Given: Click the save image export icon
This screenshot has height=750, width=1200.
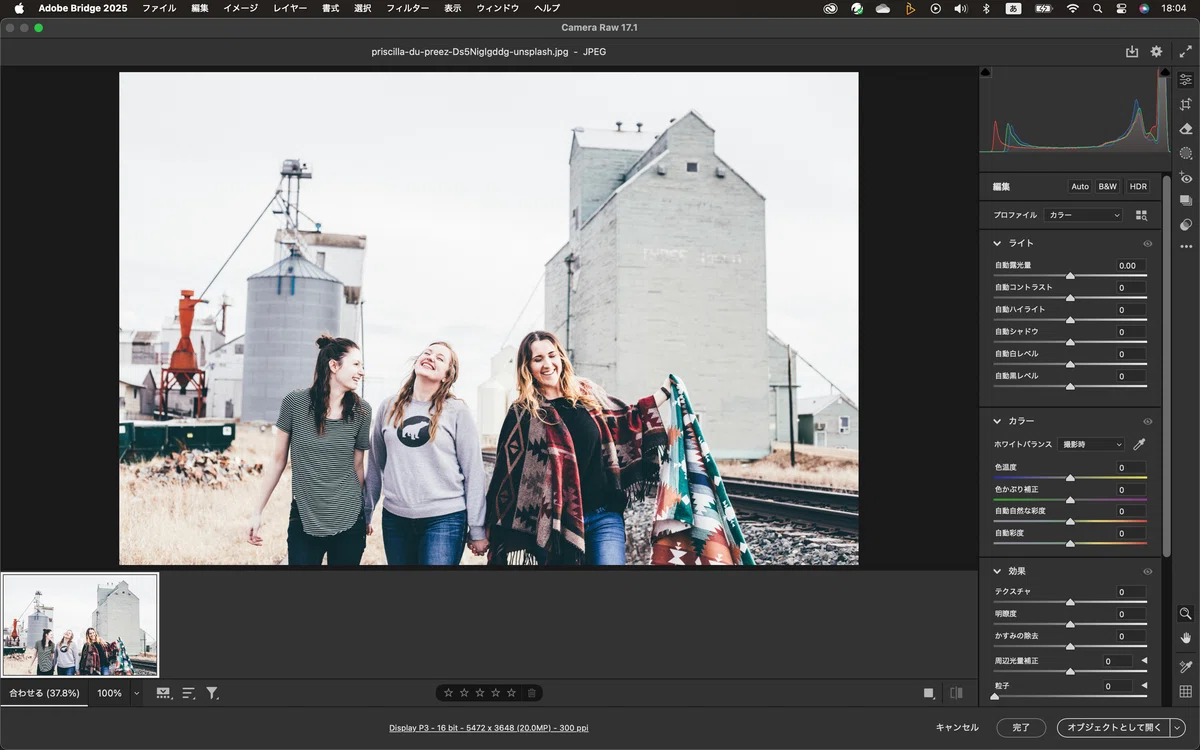Looking at the screenshot, I should point(1132,52).
